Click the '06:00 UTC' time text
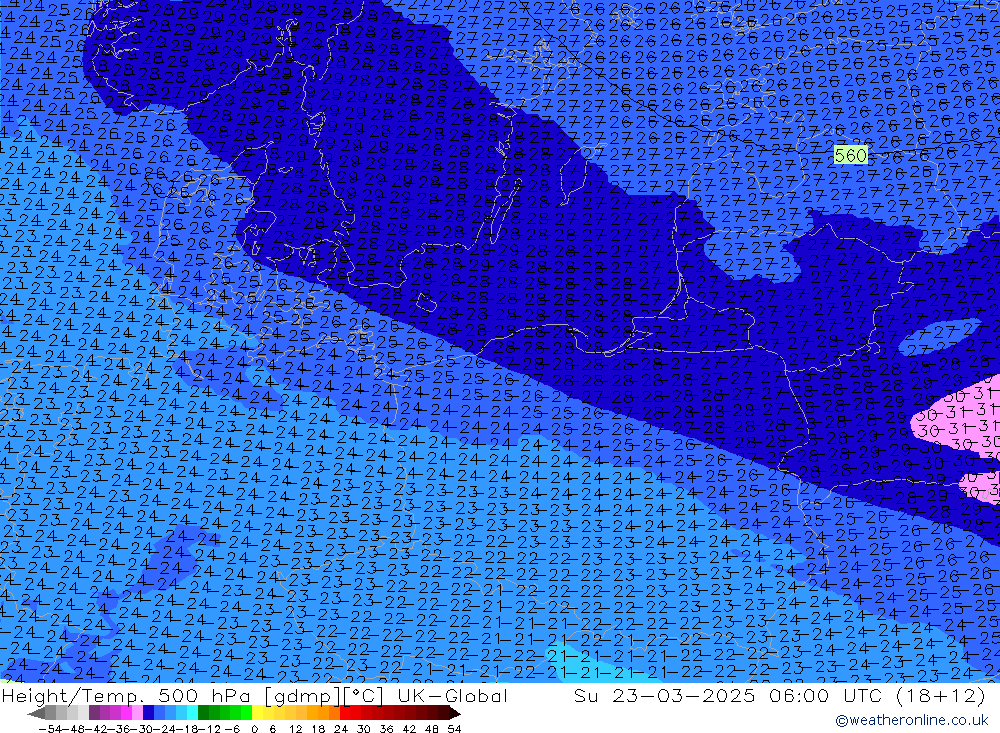This screenshot has width=1000, height=733. click(x=825, y=695)
